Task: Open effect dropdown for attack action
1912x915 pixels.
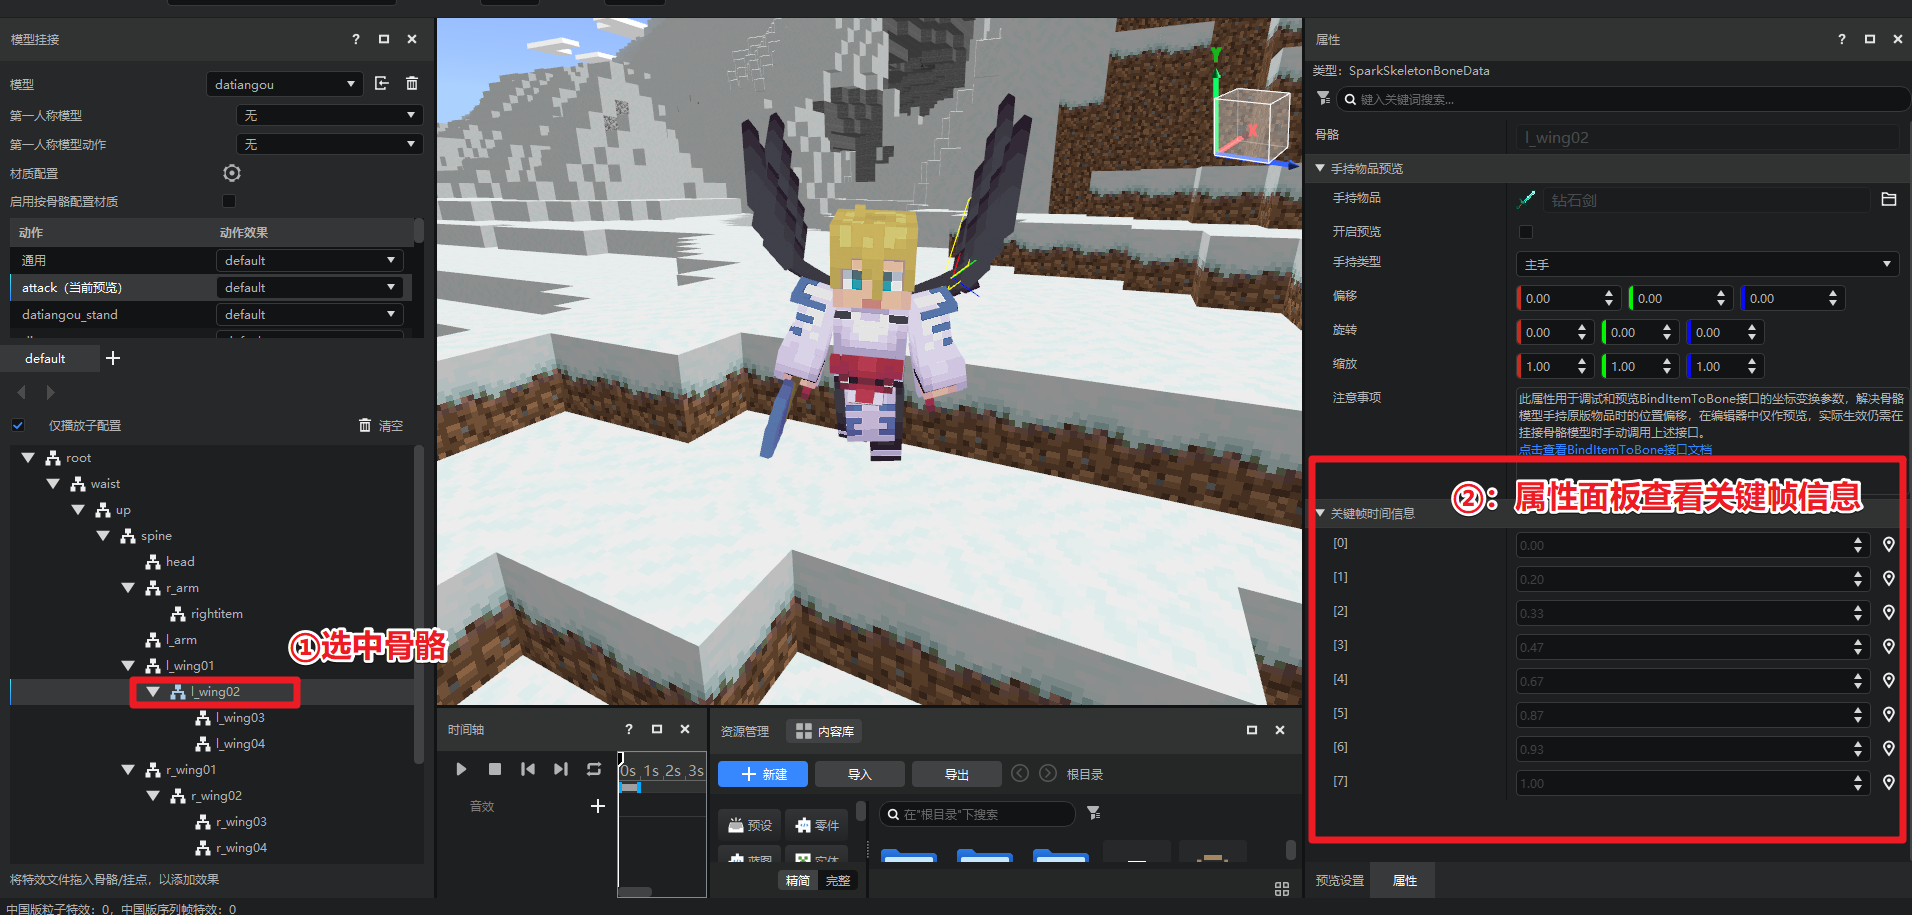Action: (310, 287)
